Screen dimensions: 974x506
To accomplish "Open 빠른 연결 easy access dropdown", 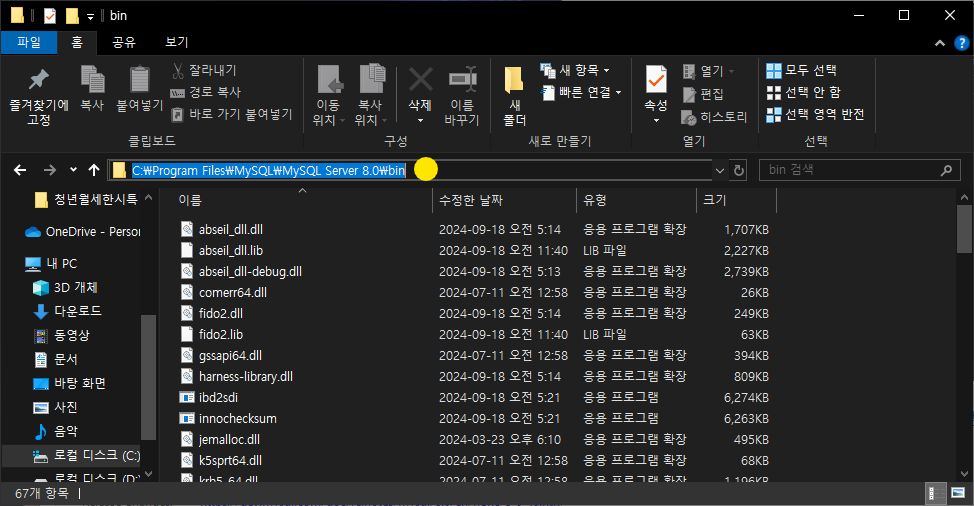I will pyautogui.click(x=580, y=93).
